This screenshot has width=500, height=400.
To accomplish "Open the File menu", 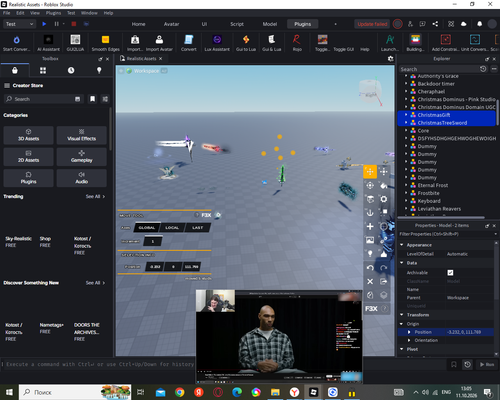I will pos(7,13).
